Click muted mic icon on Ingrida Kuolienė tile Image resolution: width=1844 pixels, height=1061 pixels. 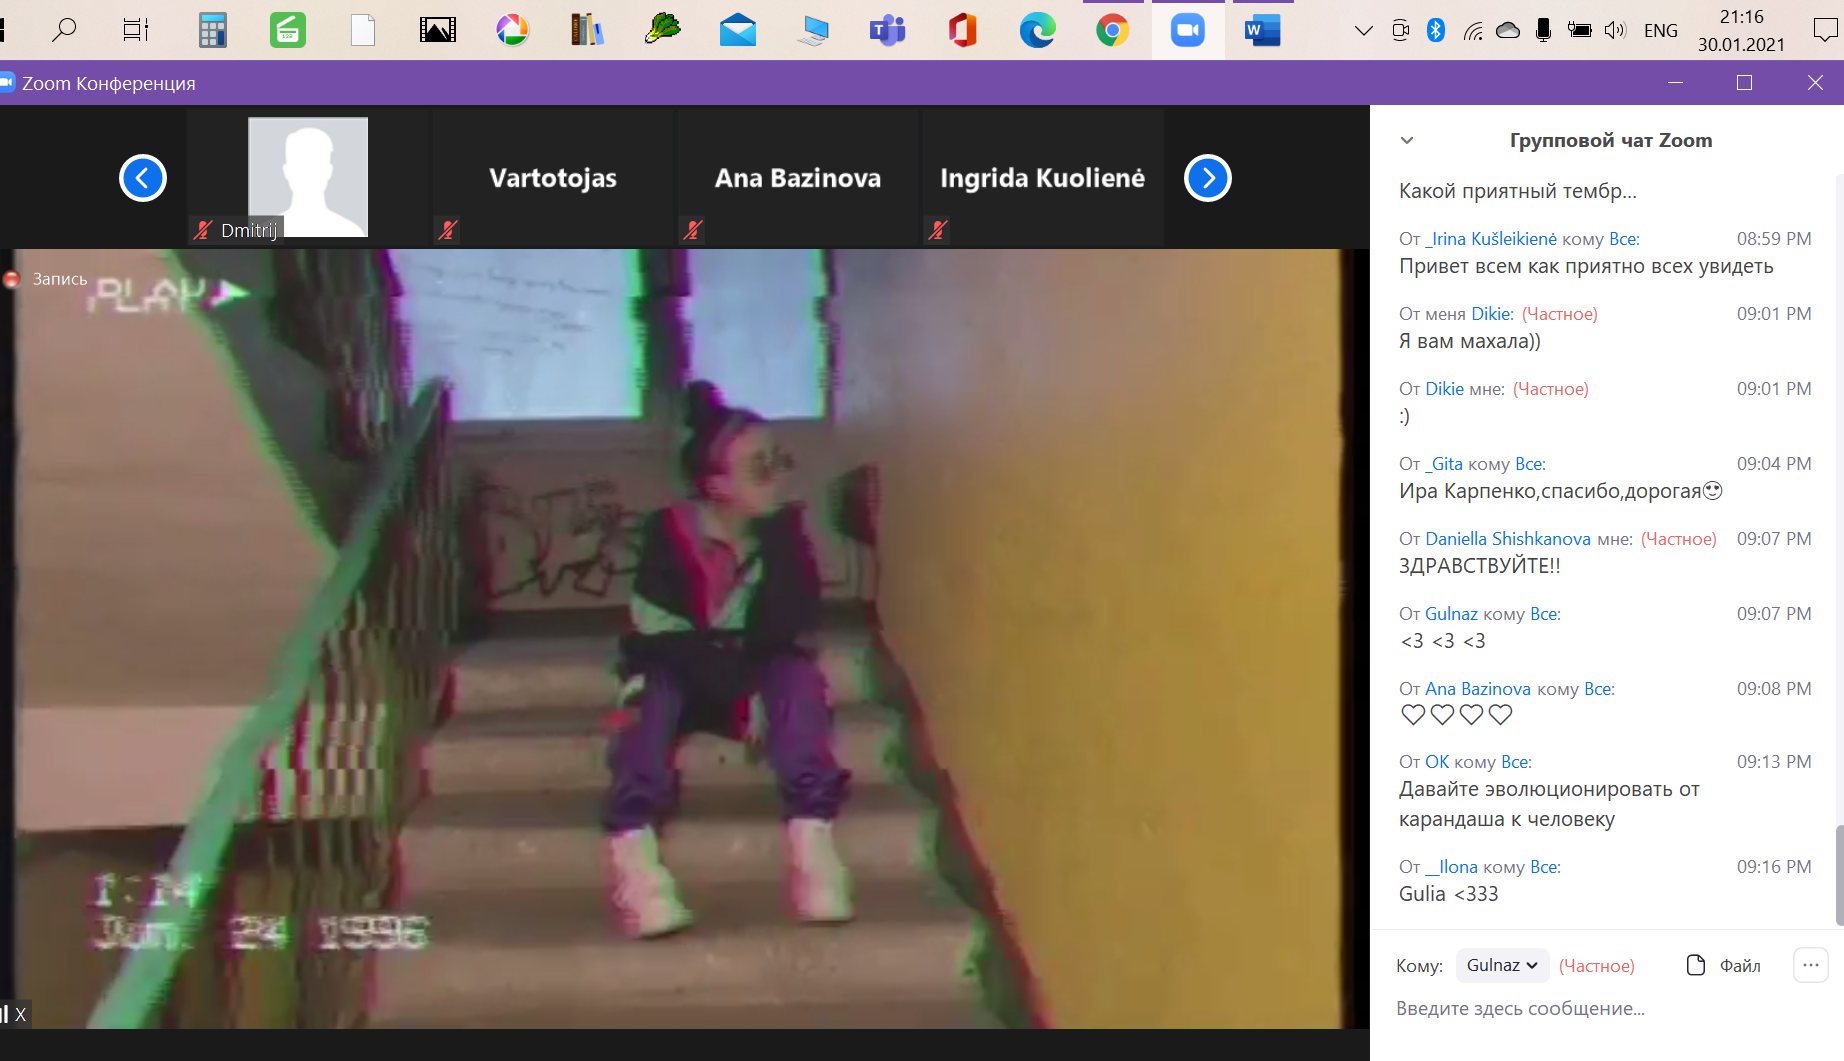click(938, 230)
